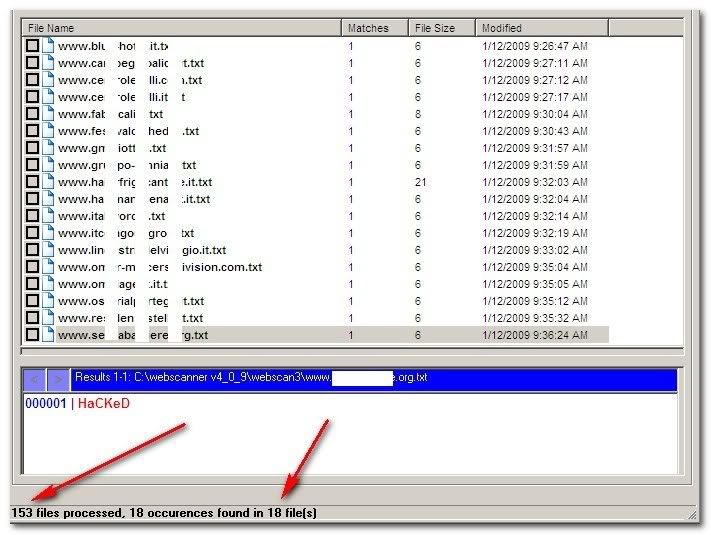711x535 pixels.
Task: Tick checkbox for file modified 9:30:43 AM
Action: [32, 131]
